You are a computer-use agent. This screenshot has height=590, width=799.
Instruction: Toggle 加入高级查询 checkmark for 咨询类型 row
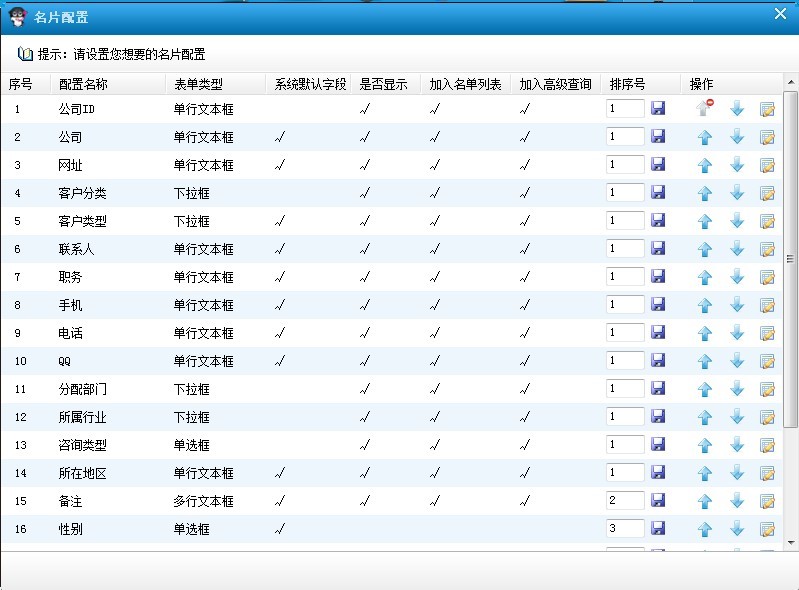tap(525, 445)
